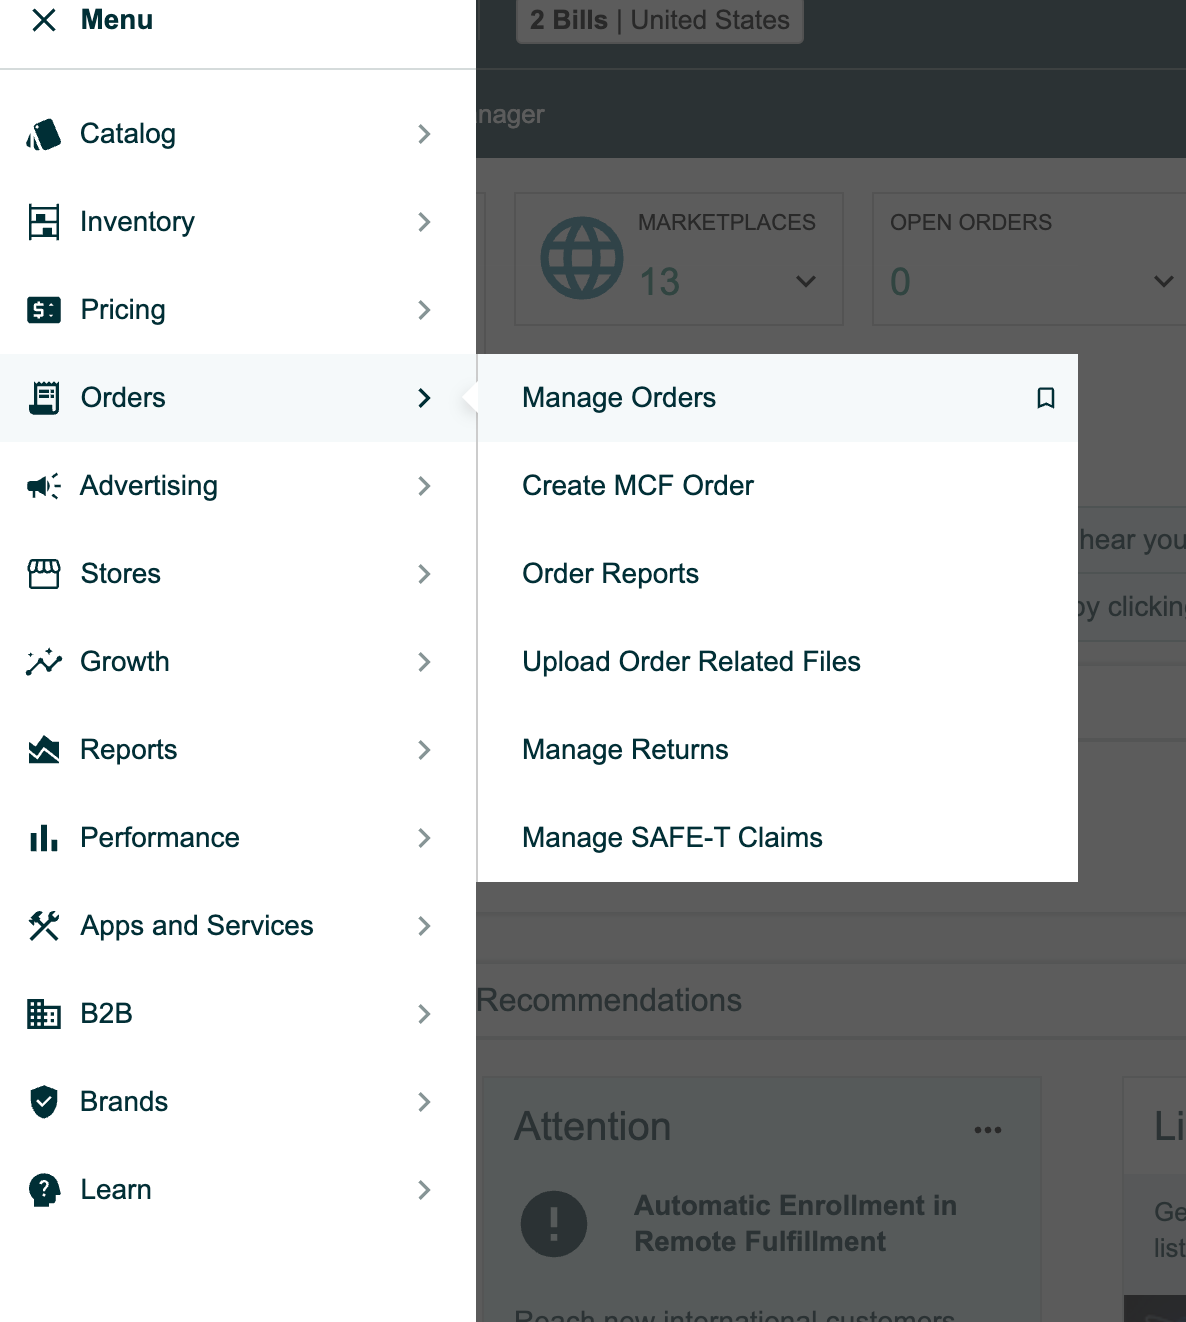Click the Advertising megaphone icon
The width and height of the screenshot is (1186, 1322).
43,486
